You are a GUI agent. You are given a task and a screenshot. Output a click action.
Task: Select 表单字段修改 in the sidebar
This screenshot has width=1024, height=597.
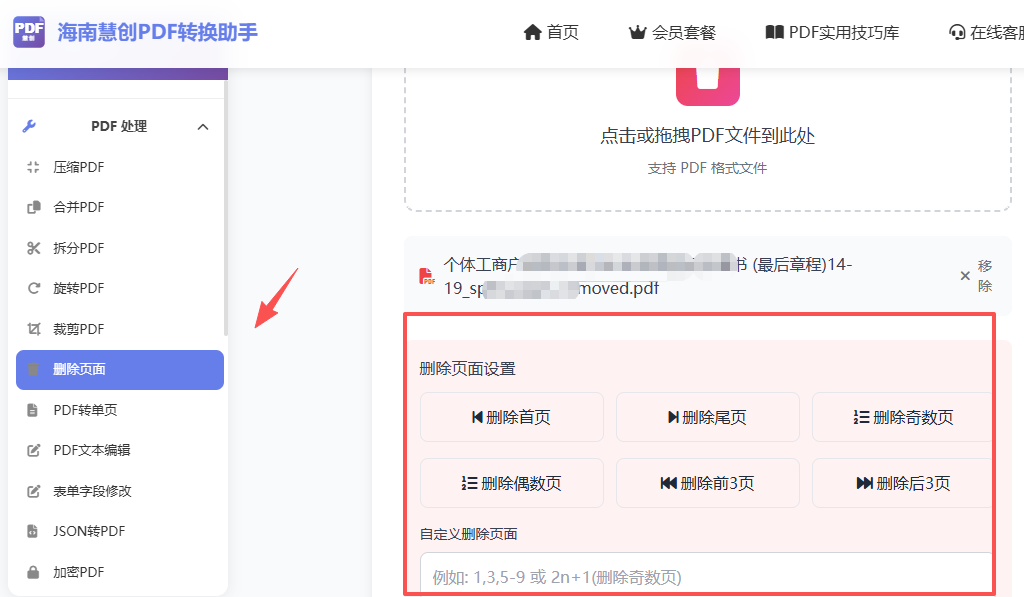tap(120, 491)
